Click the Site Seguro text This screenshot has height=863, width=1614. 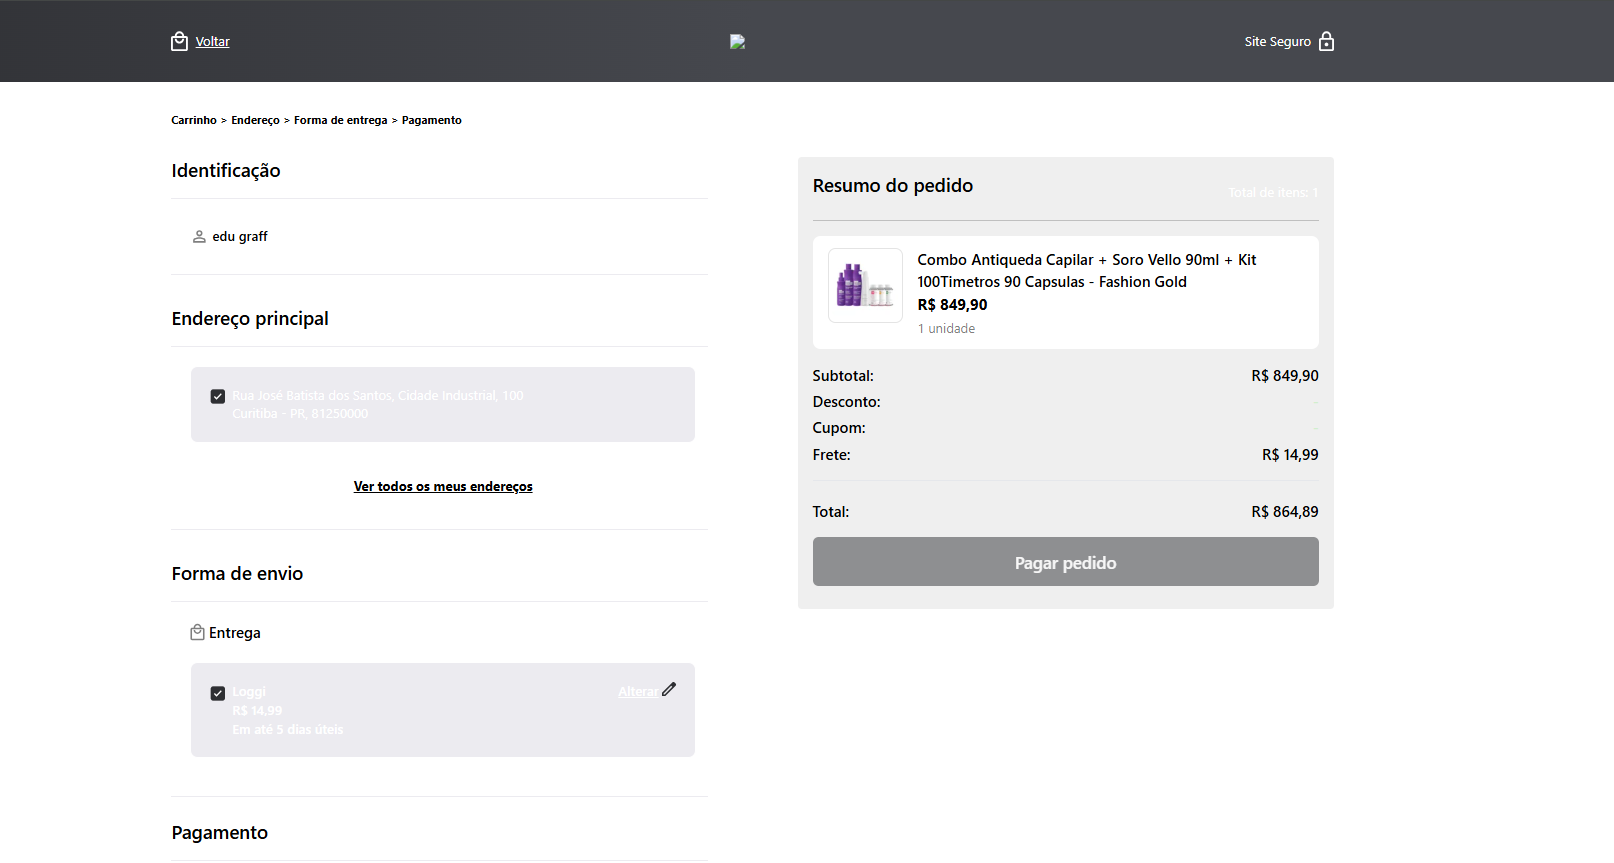pos(1277,42)
